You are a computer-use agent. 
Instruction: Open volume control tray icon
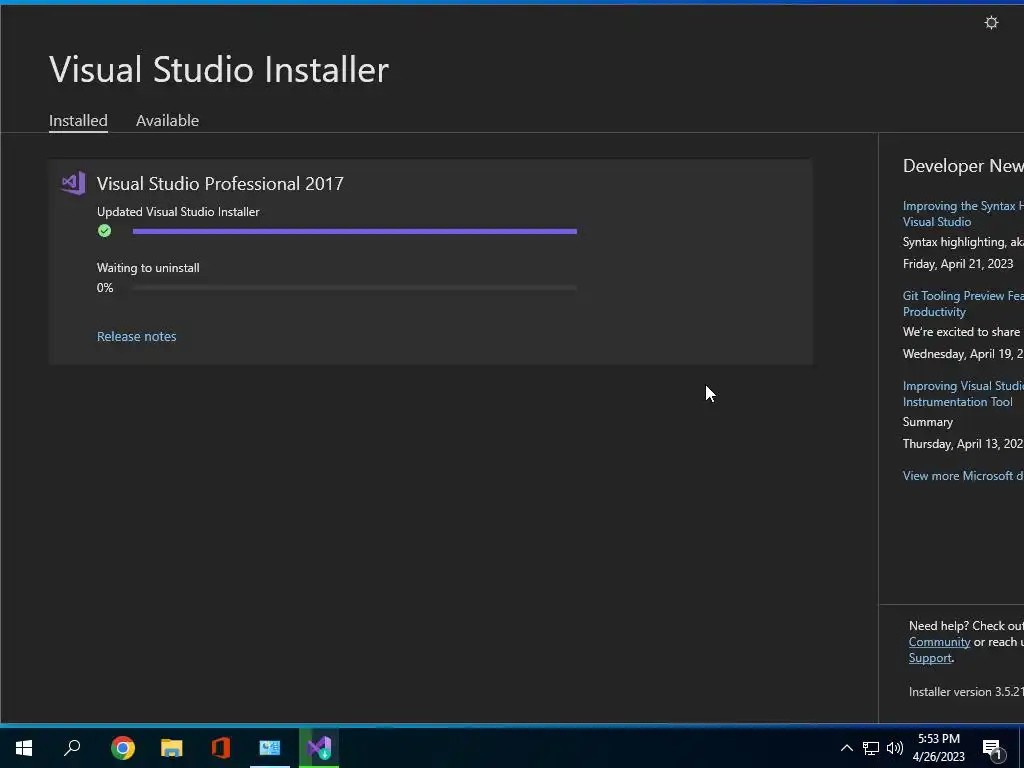895,748
